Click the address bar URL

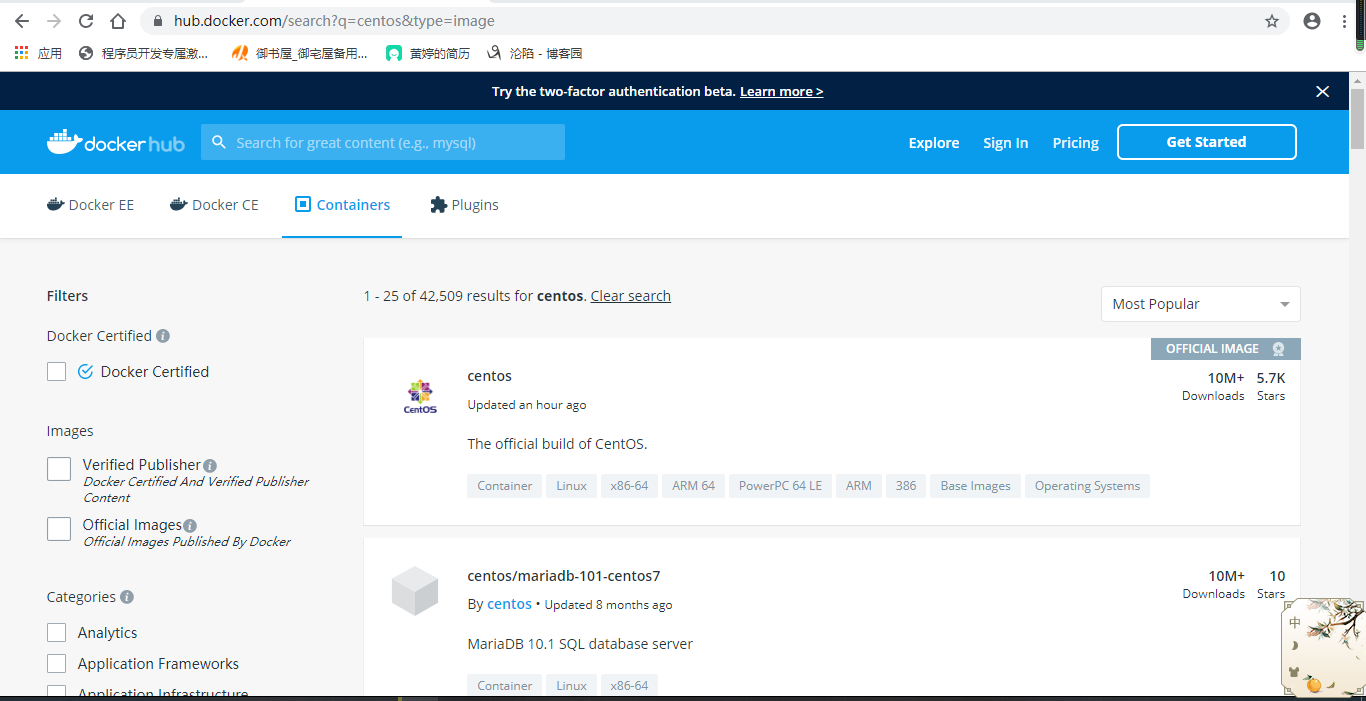[x=334, y=21]
